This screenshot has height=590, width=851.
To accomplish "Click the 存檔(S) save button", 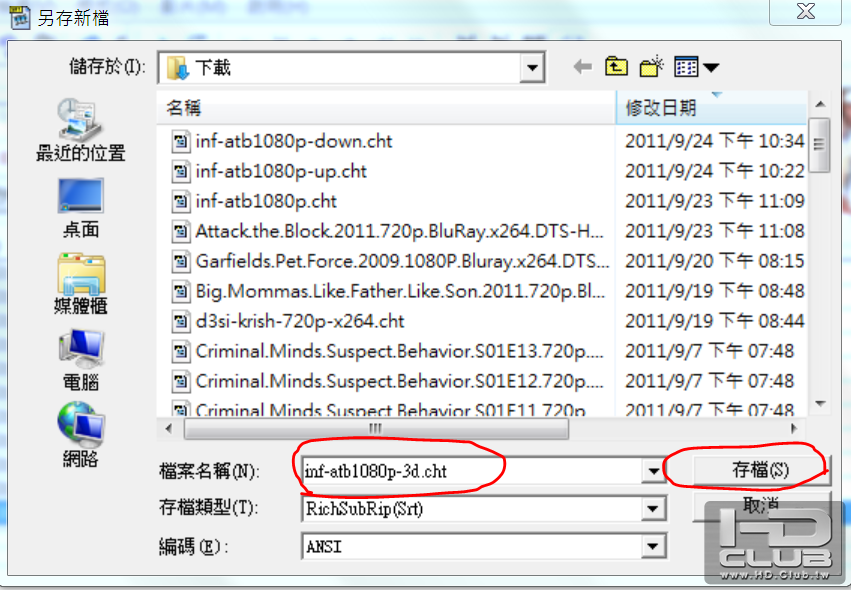I will tap(760, 470).
